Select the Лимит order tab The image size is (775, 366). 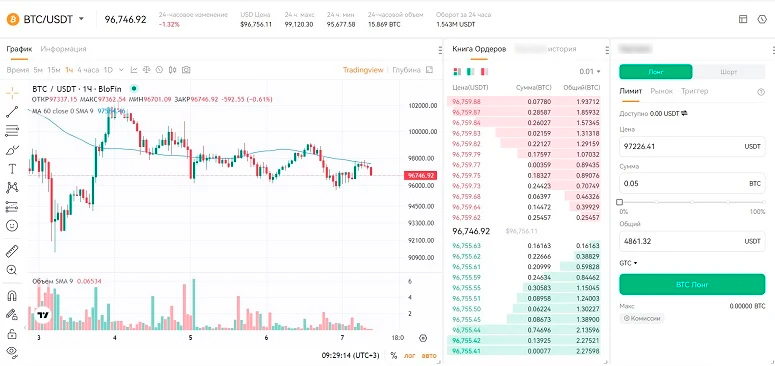tap(631, 91)
